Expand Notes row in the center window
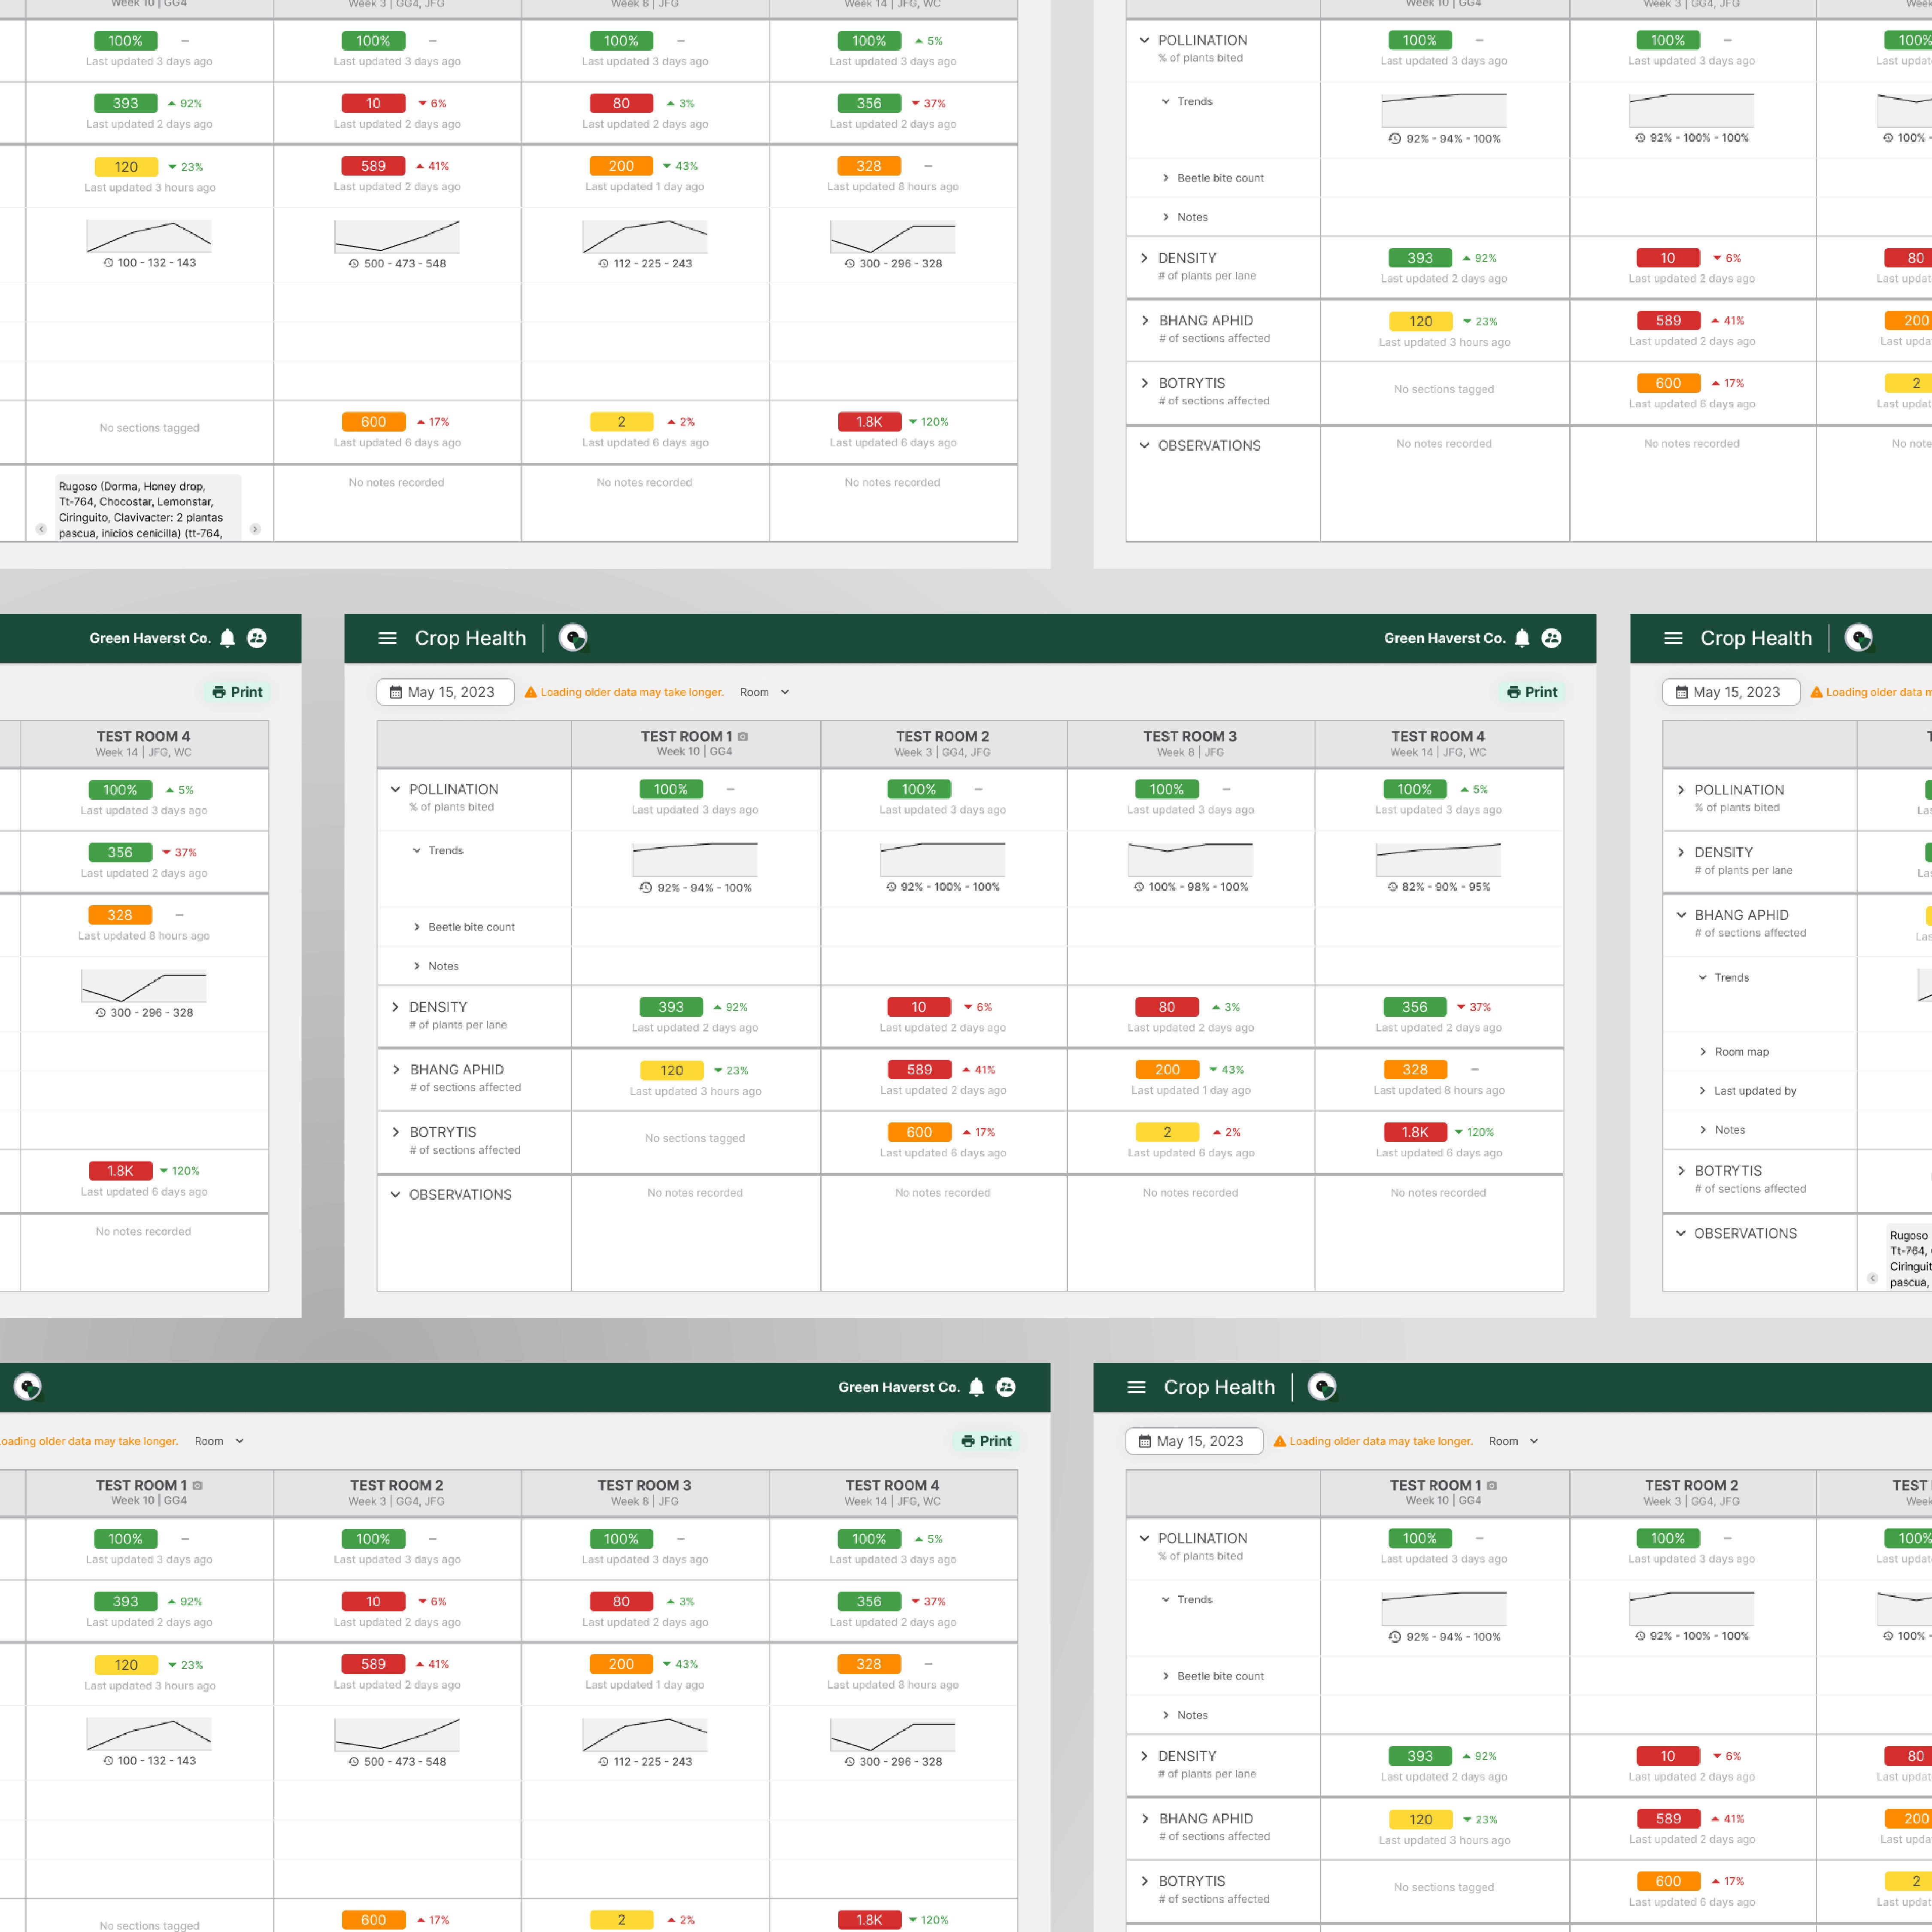This screenshot has height=1932, width=1932. [417, 966]
